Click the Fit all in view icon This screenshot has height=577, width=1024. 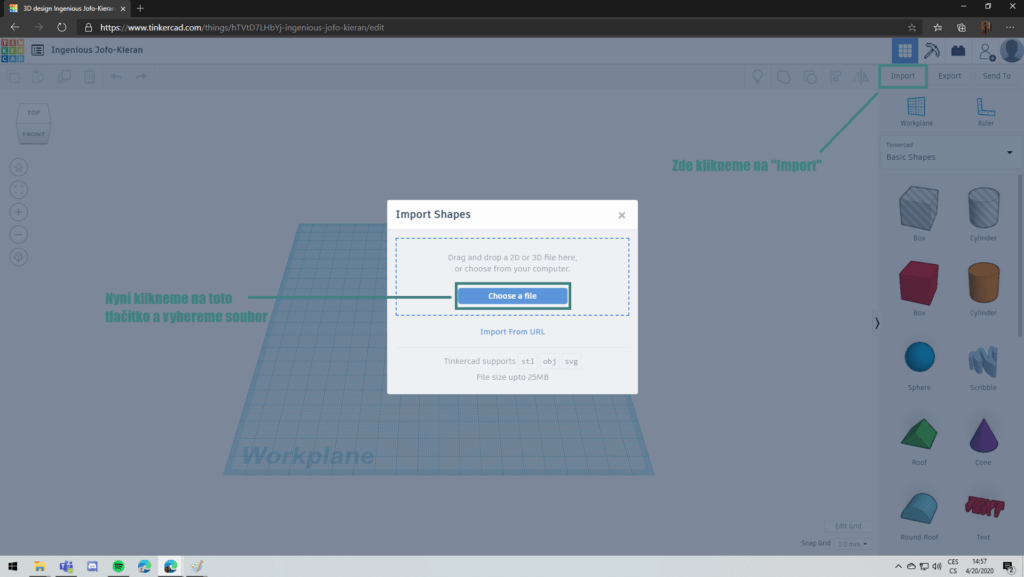tap(19, 189)
